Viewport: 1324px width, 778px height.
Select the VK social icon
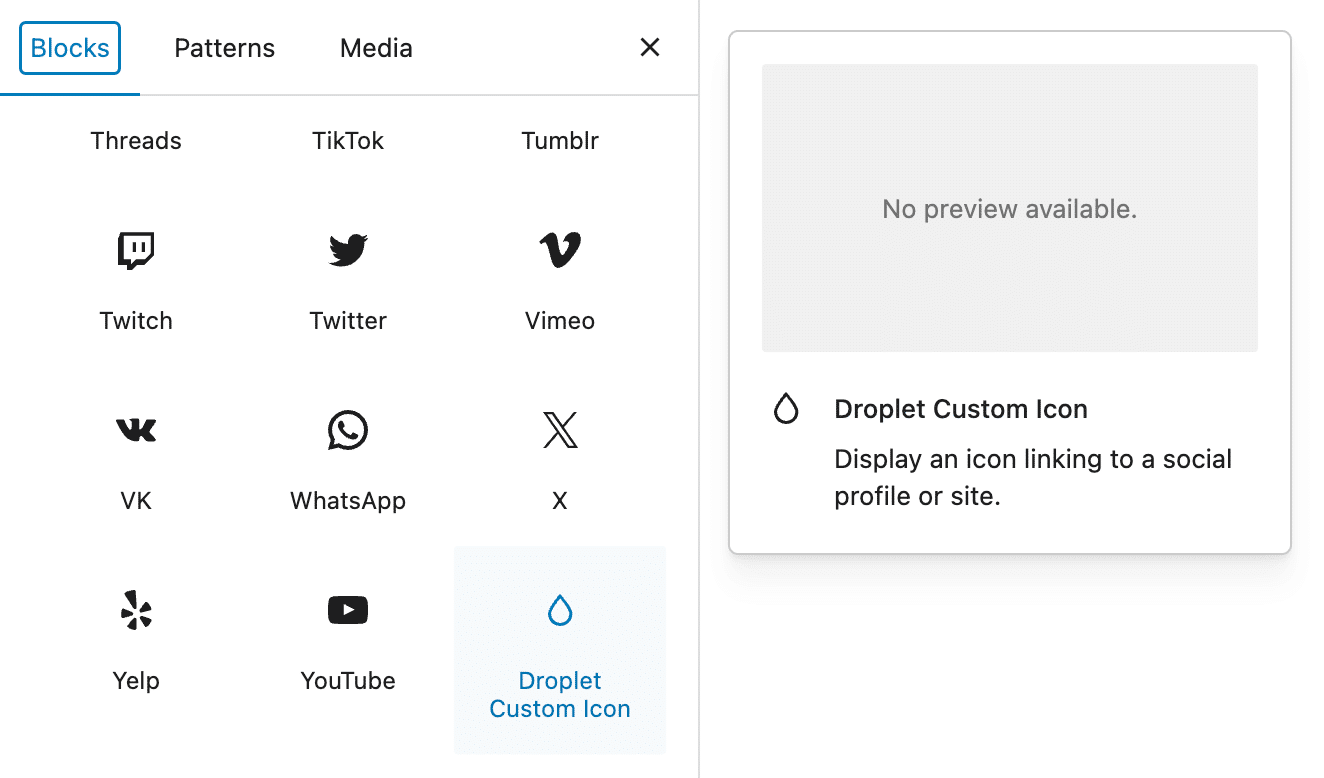click(x=136, y=430)
